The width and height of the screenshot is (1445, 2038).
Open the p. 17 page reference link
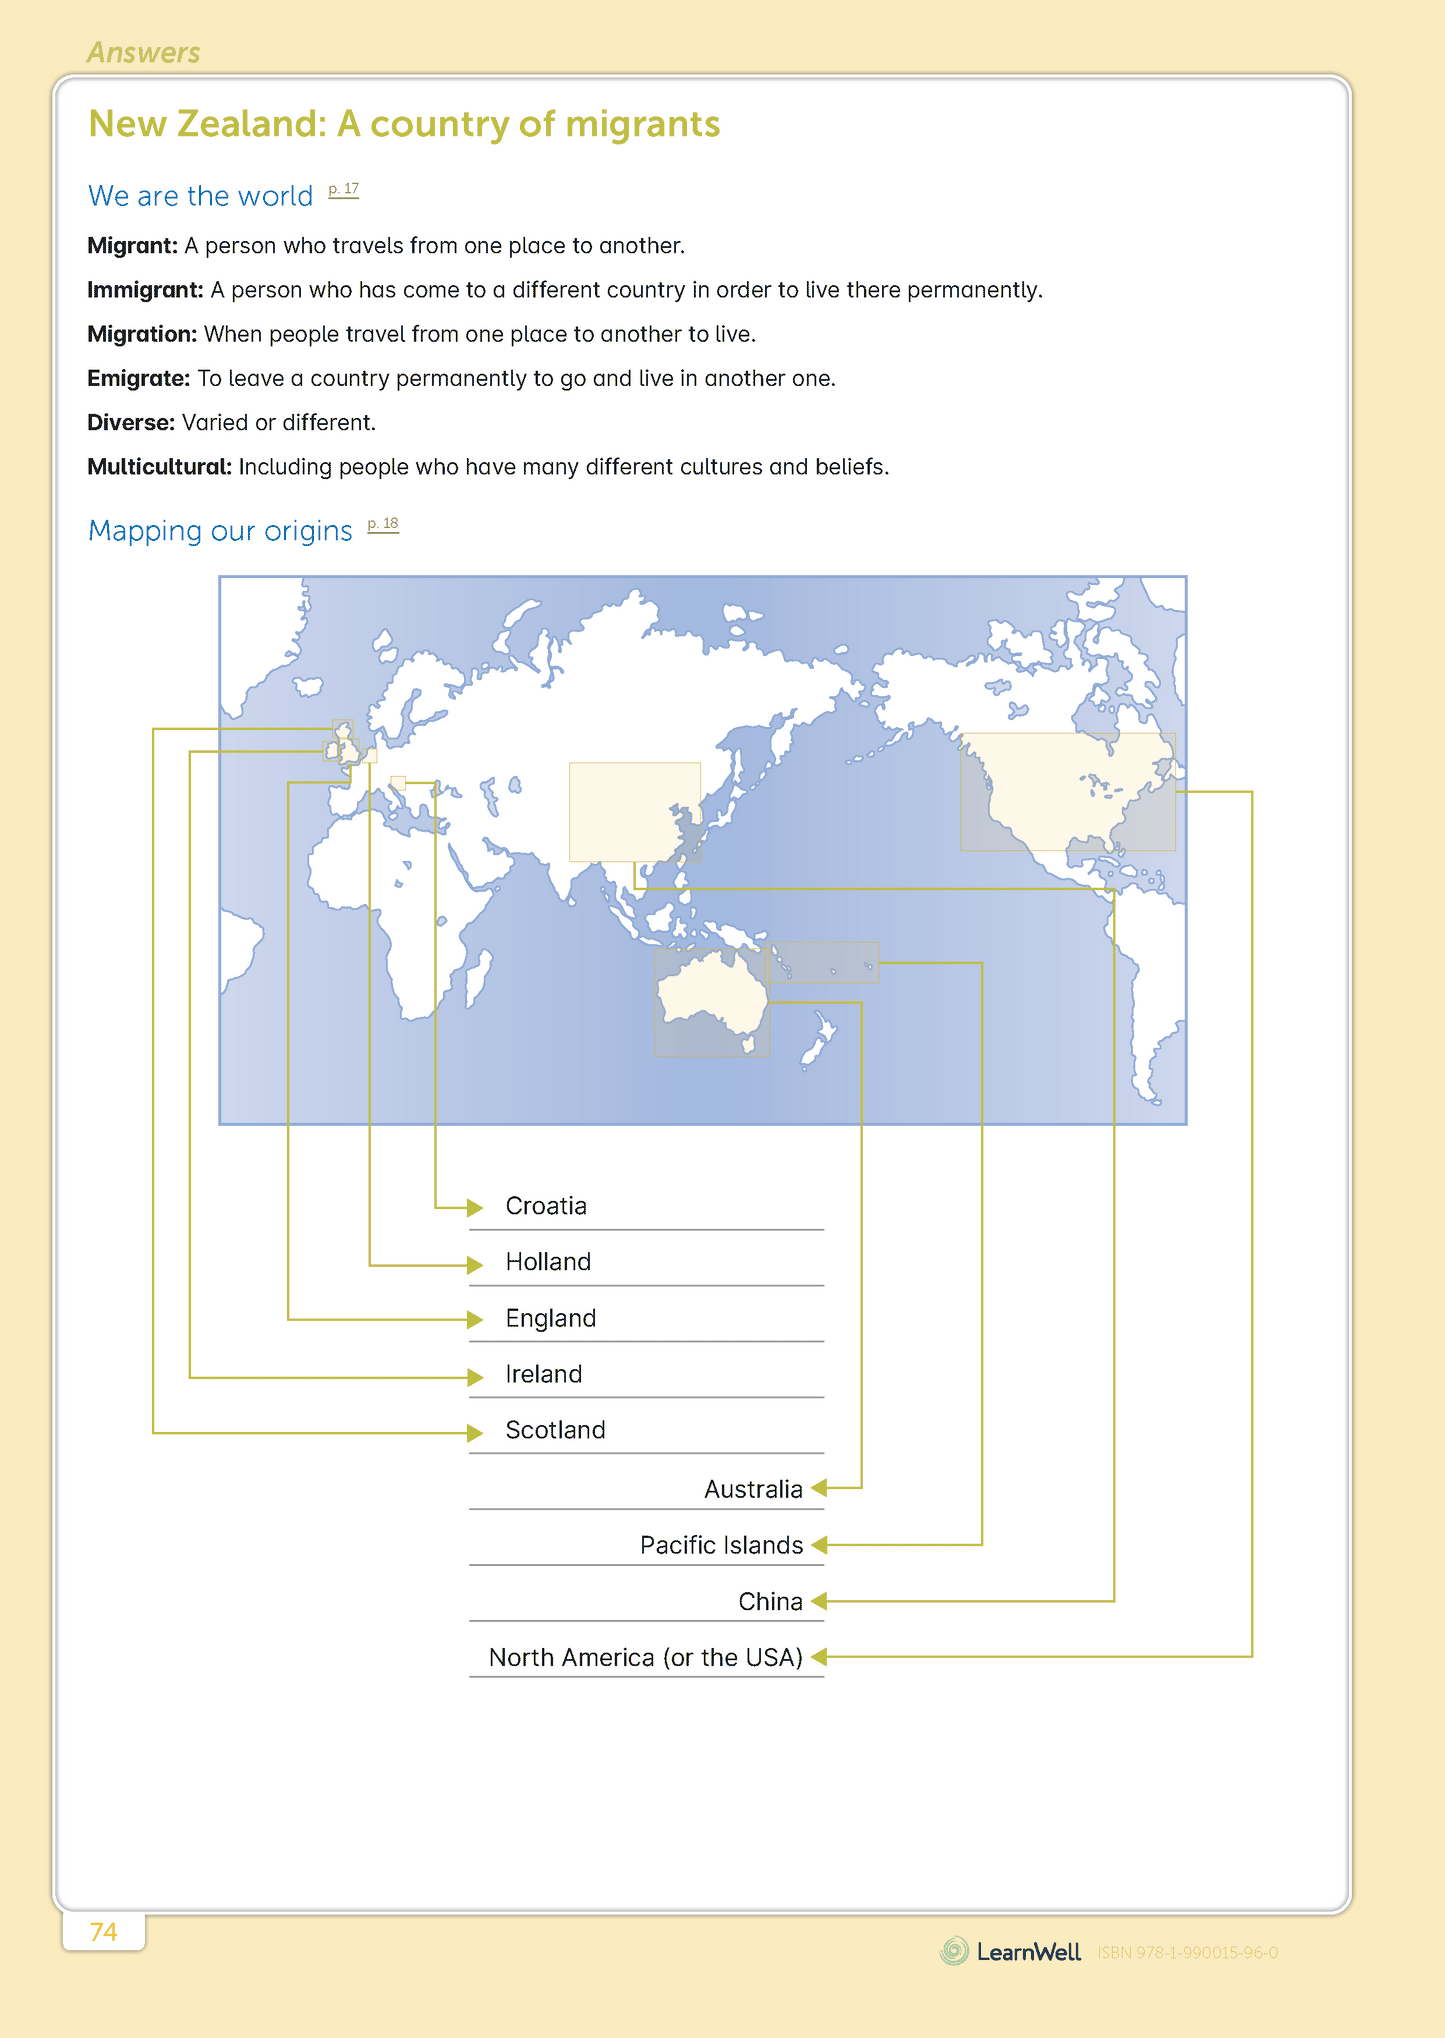pos(343,189)
